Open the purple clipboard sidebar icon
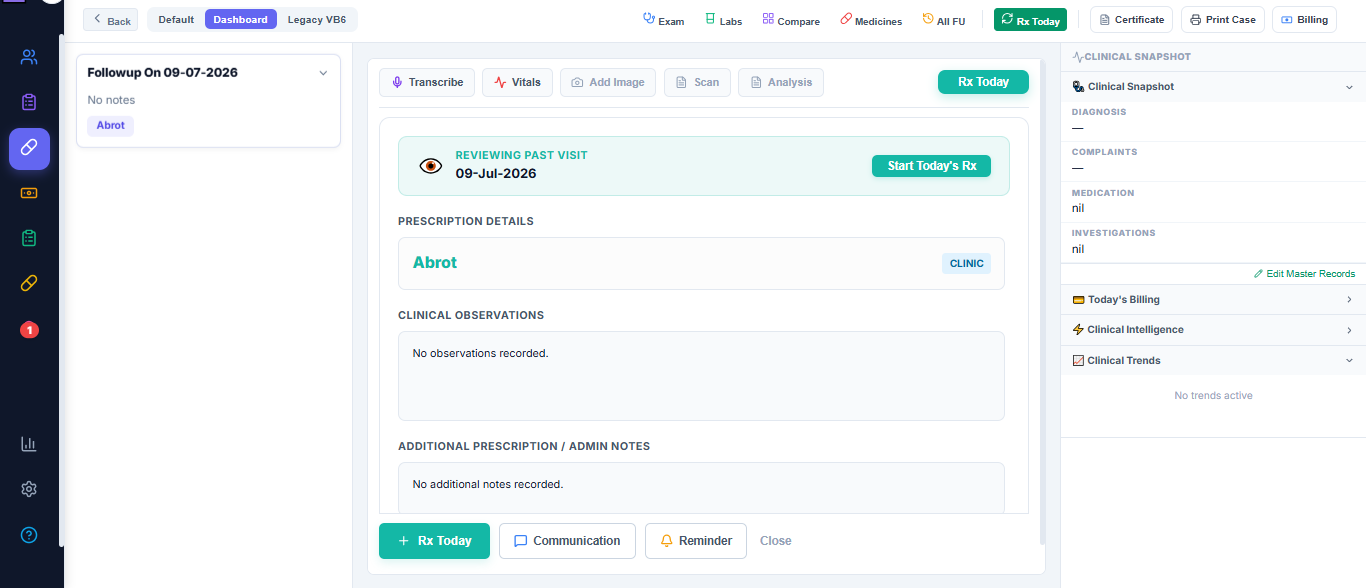Viewport: 1366px width, 588px height. coord(29,102)
